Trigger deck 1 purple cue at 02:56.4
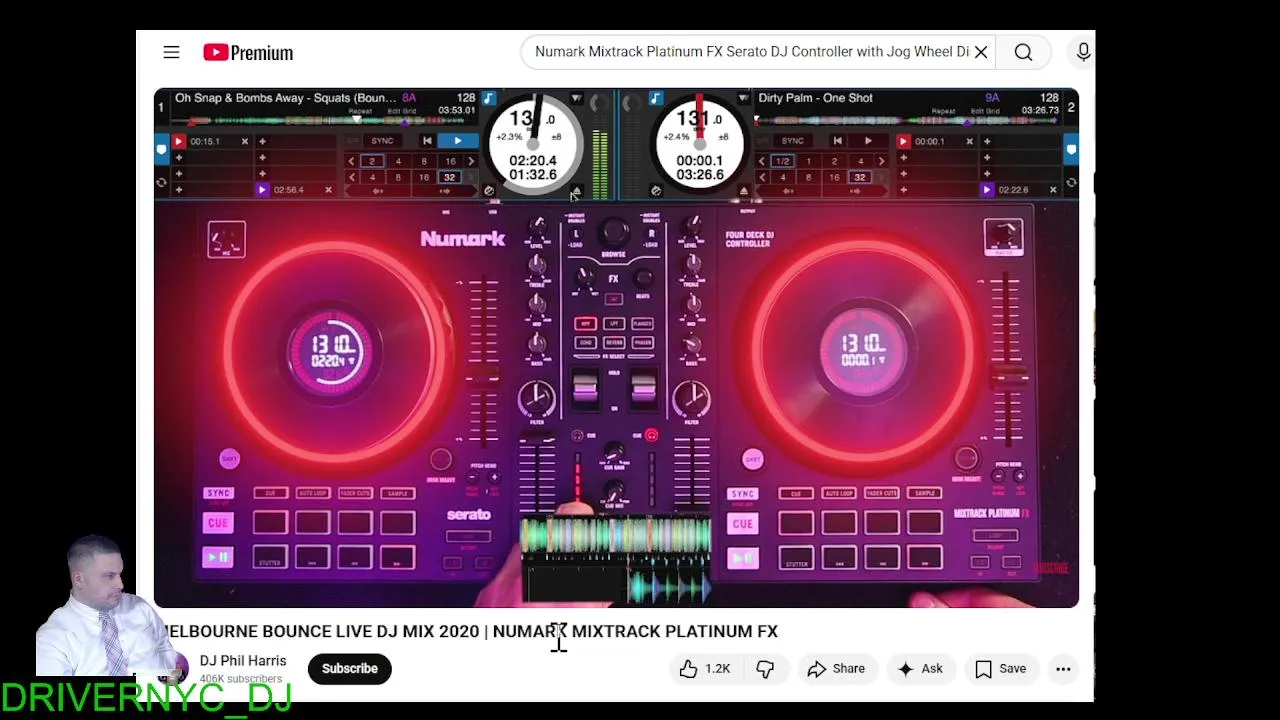The height and width of the screenshot is (720, 1280). tap(262, 190)
